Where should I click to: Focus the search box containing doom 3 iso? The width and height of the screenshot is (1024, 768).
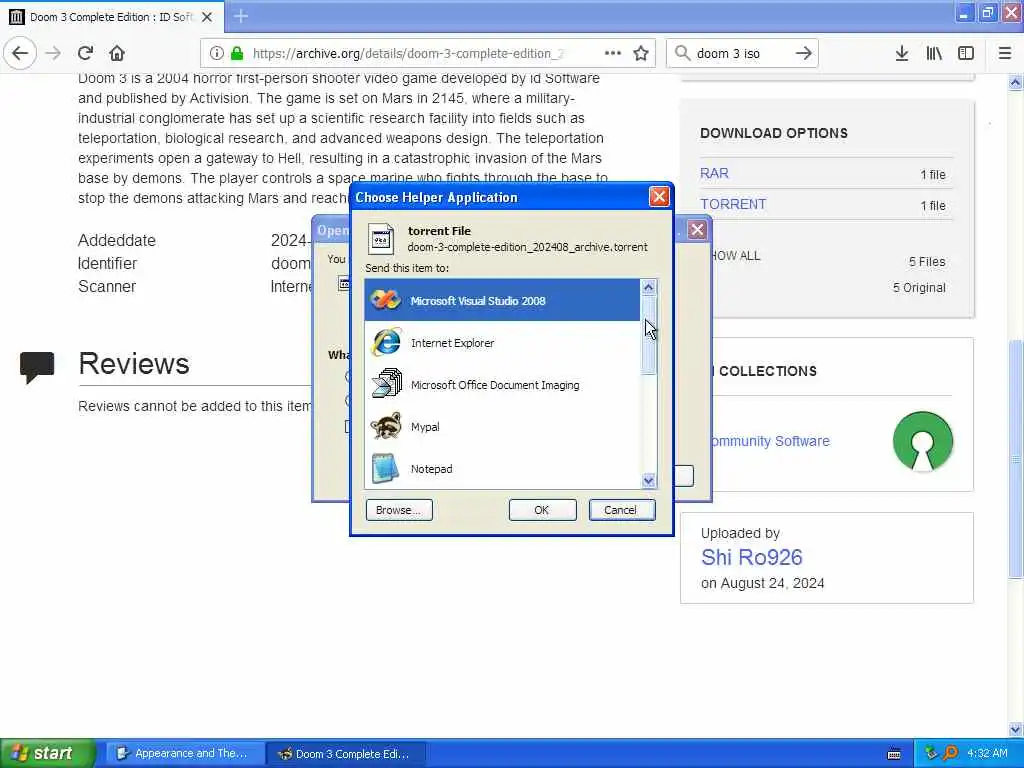[x=741, y=54]
